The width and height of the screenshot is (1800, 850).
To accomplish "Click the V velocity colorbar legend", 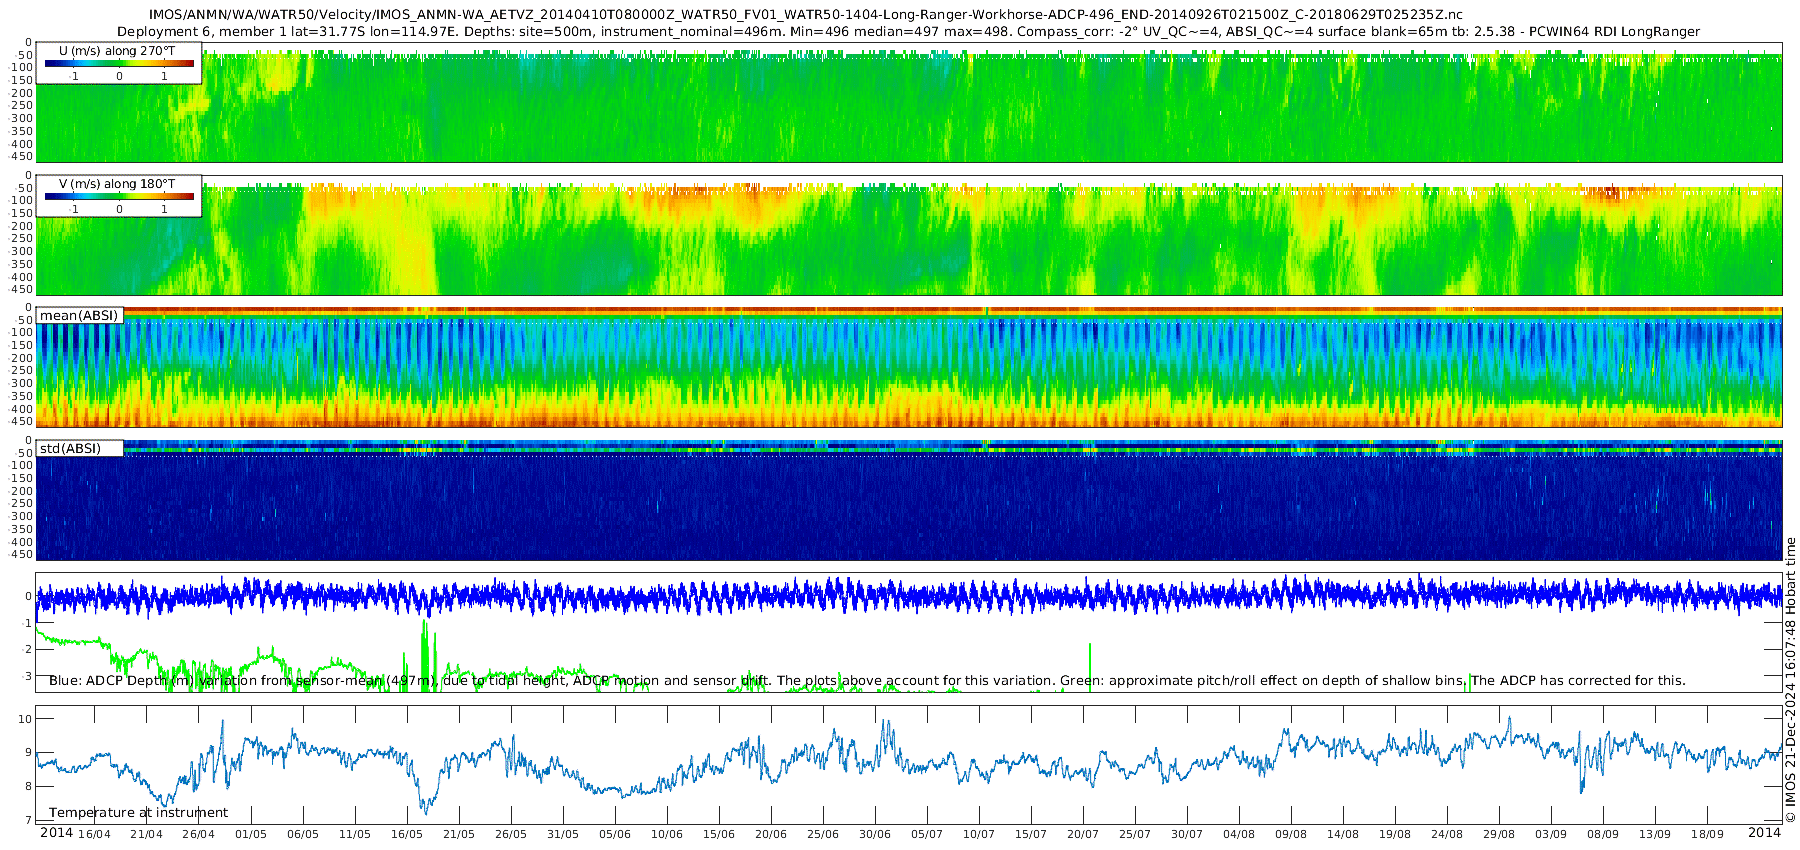I will point(119,197).
